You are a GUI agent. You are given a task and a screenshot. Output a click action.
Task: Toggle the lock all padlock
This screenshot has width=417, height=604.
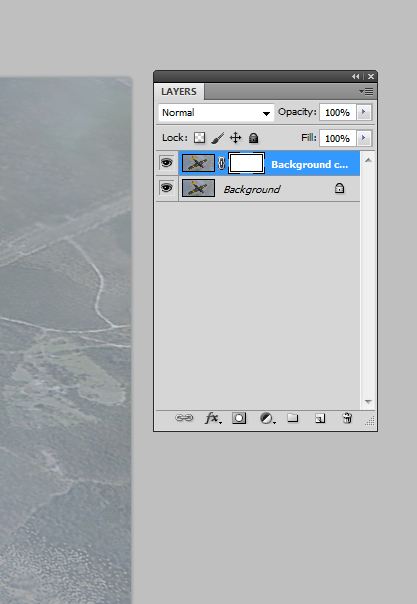253,138
